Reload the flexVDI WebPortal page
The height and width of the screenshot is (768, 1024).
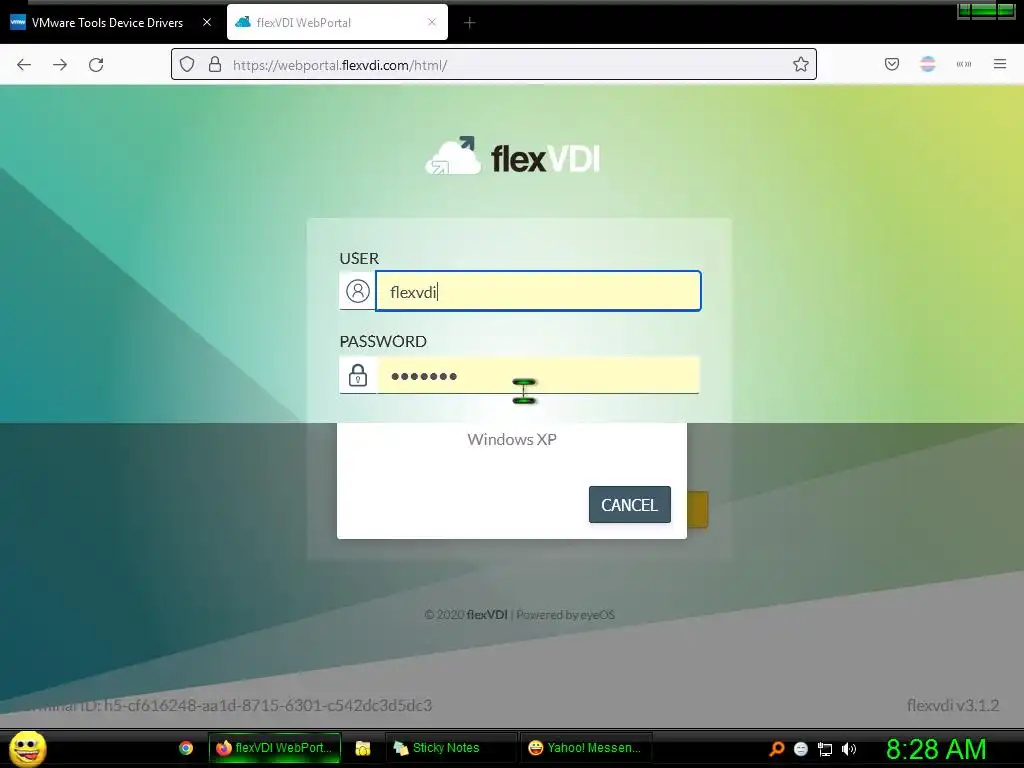(96, 65)
